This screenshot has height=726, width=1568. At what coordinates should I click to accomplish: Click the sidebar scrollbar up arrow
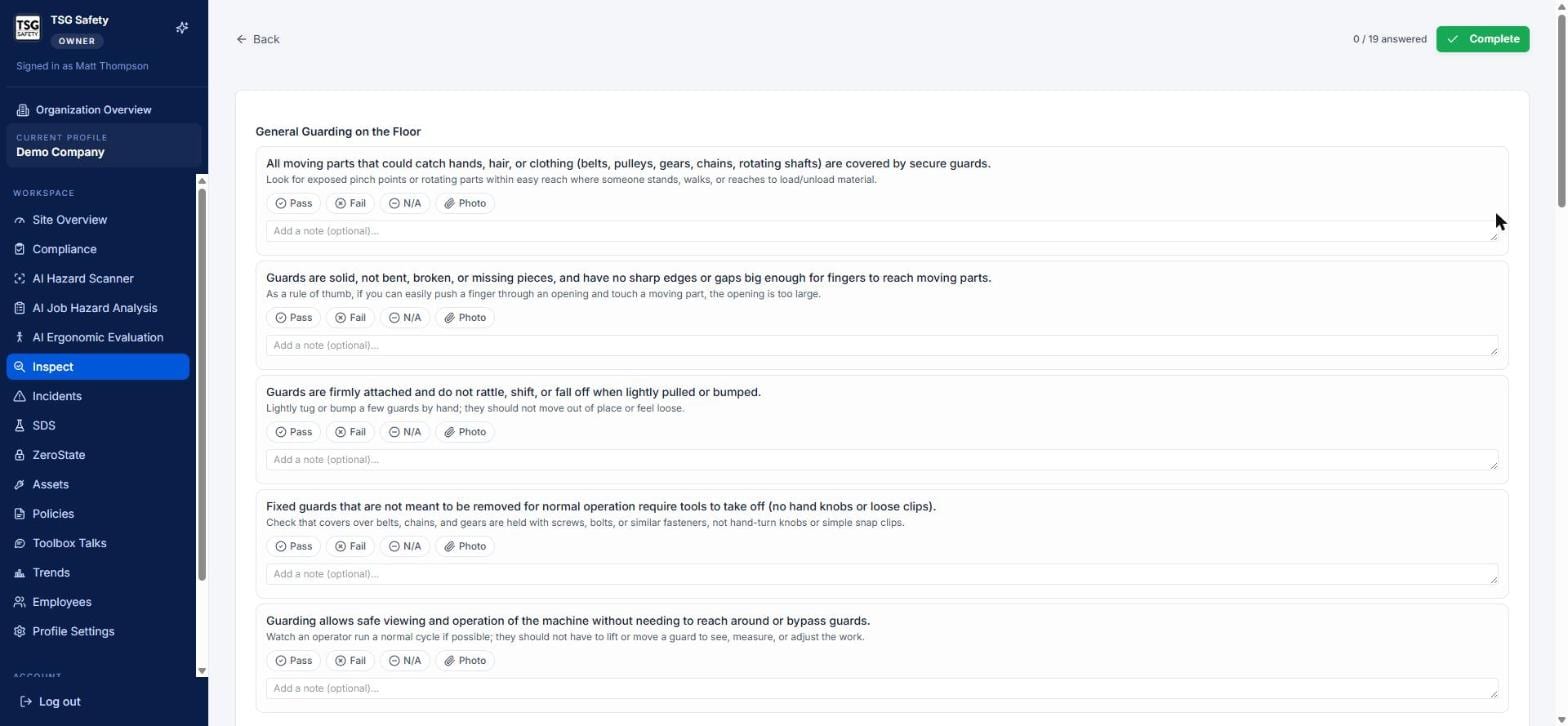202,181
